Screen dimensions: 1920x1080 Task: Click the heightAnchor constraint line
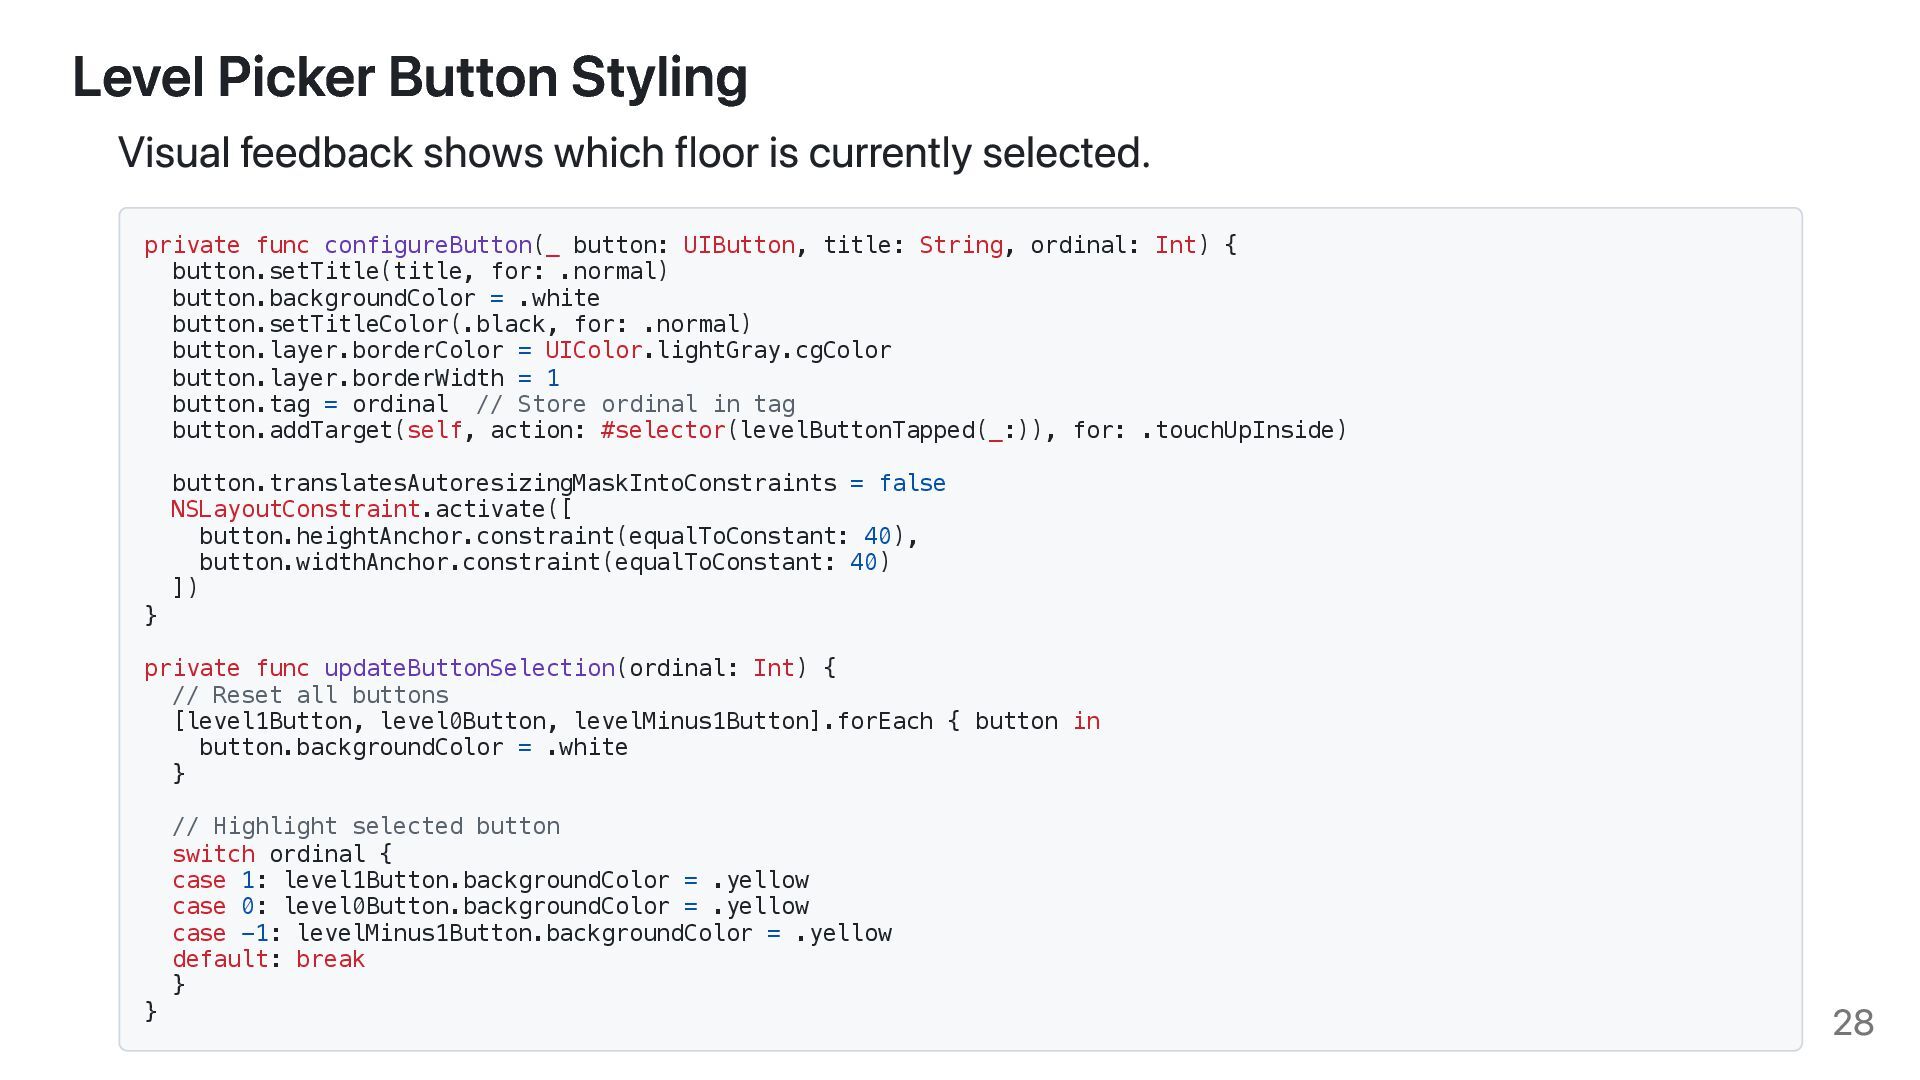point(557,536)
